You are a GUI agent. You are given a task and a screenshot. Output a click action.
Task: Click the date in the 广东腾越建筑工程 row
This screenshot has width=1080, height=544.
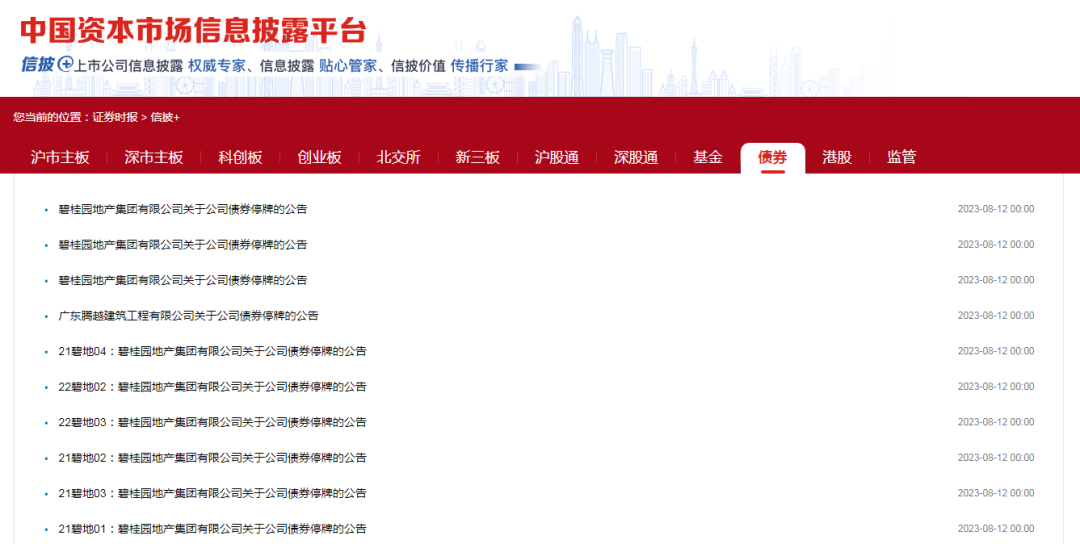point(996,315)
